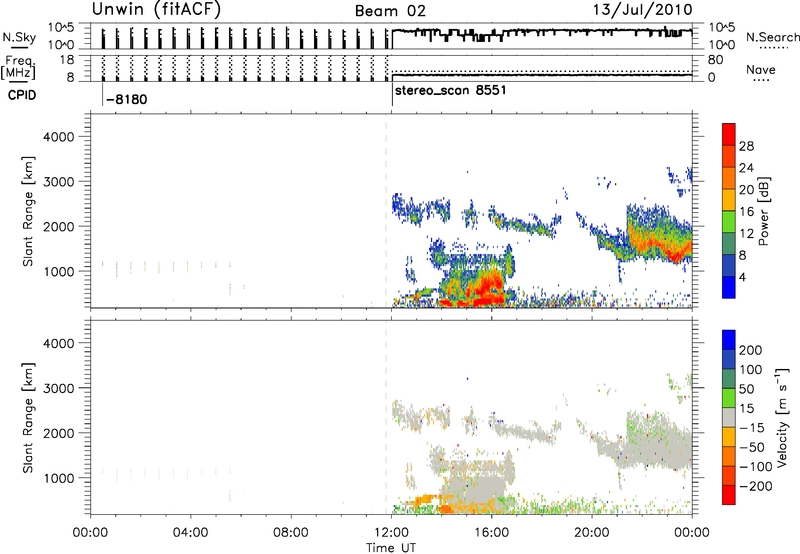Click the 'Slant Range [km]' label of the power panel

tap(28, 211)
